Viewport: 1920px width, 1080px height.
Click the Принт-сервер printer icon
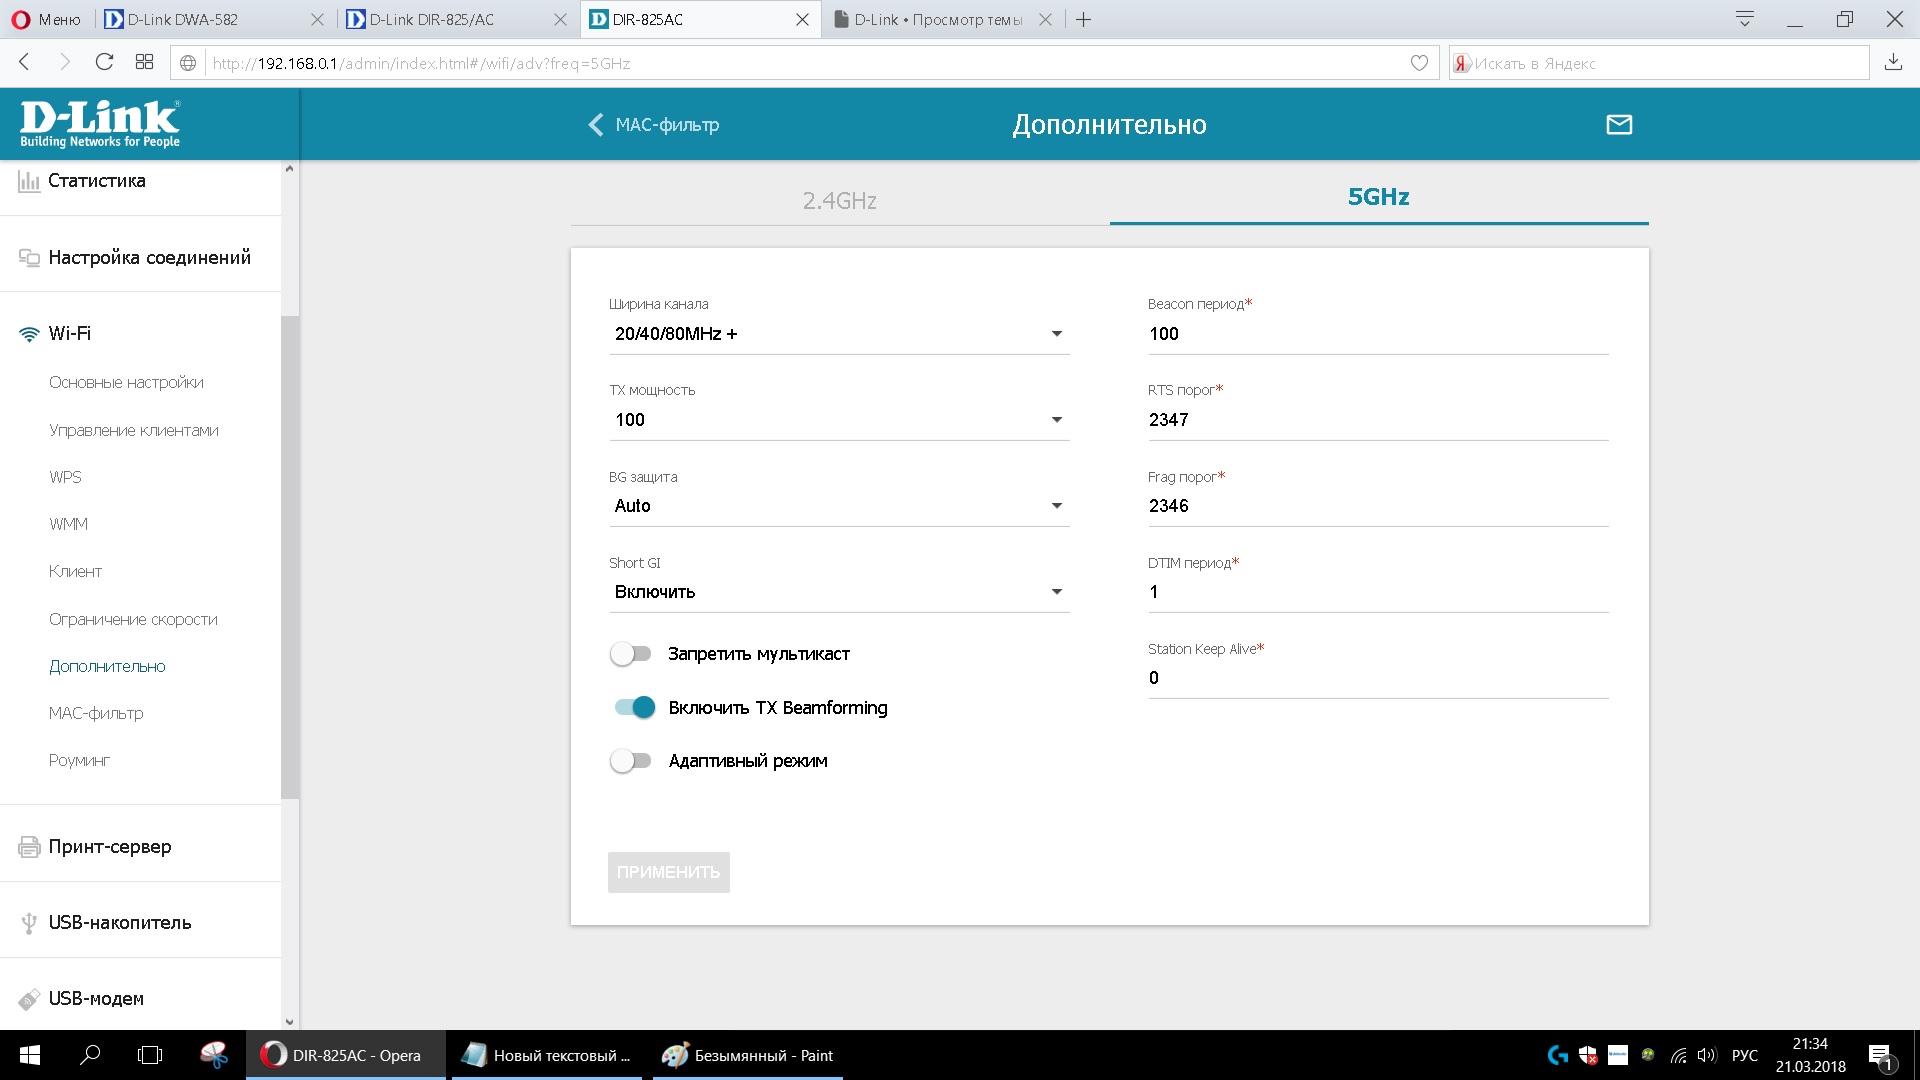coord(29,847)
